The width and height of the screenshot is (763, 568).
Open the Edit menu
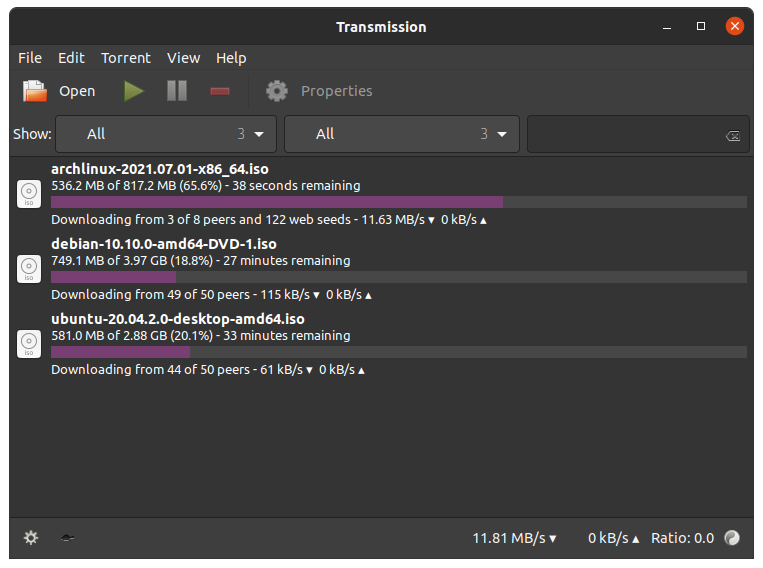[x=71, y=58]
